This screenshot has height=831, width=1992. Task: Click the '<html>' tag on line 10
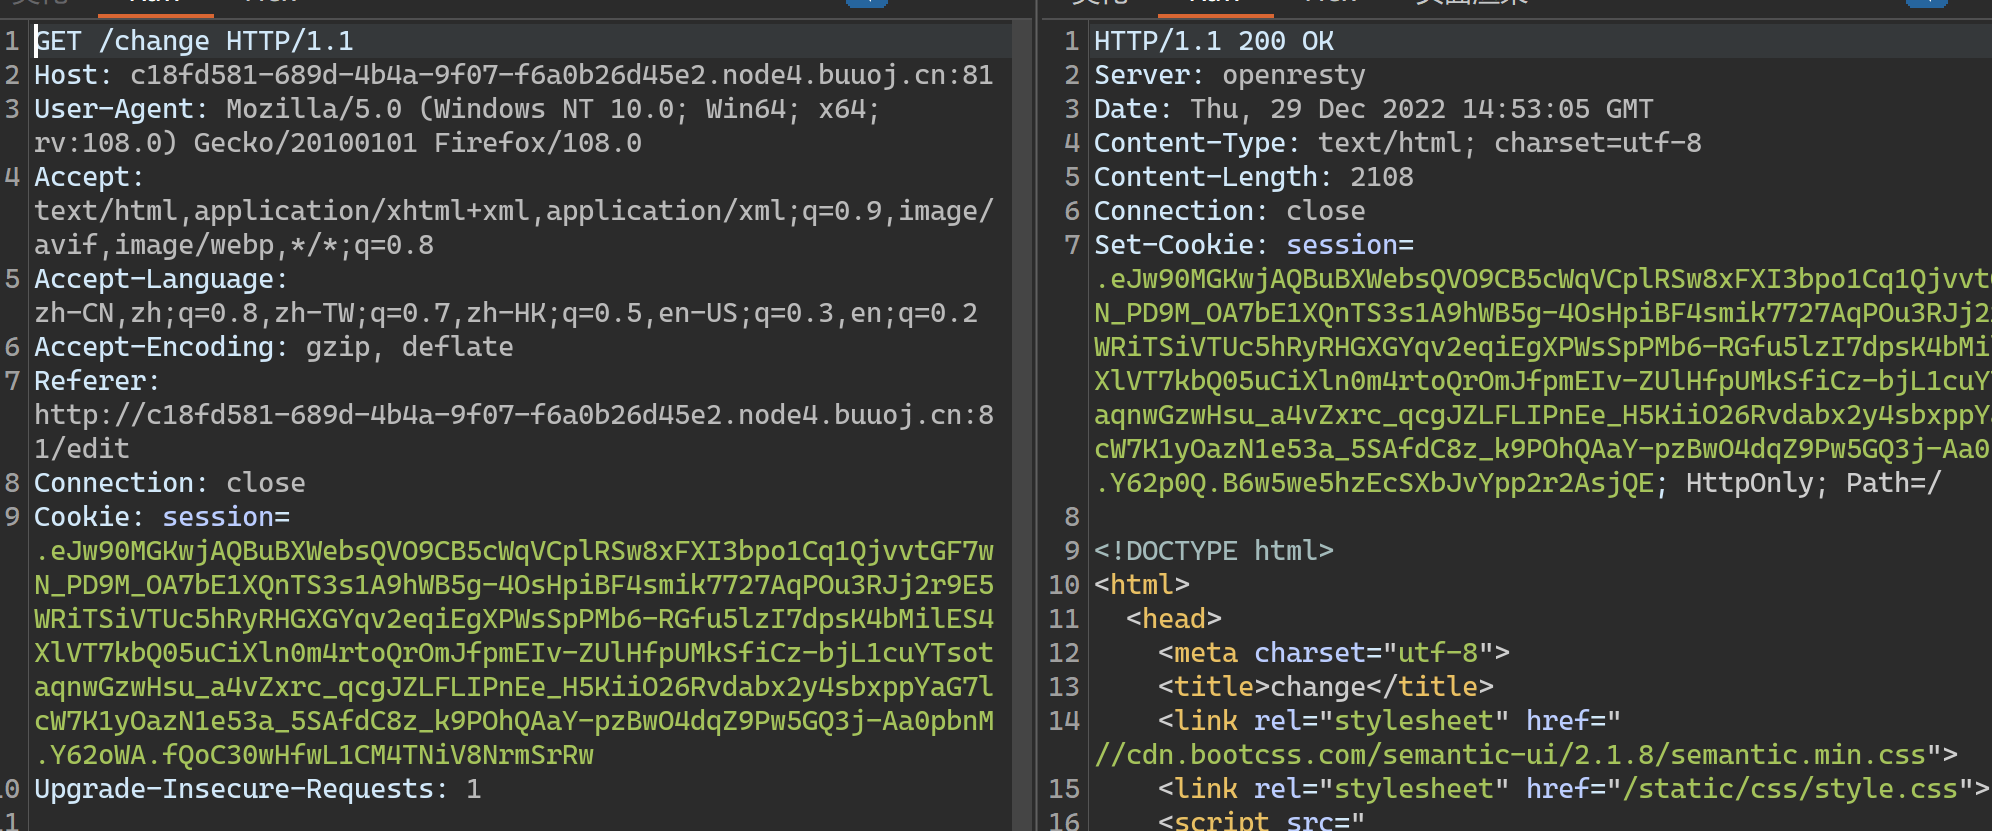click(x=1141, y=585)
